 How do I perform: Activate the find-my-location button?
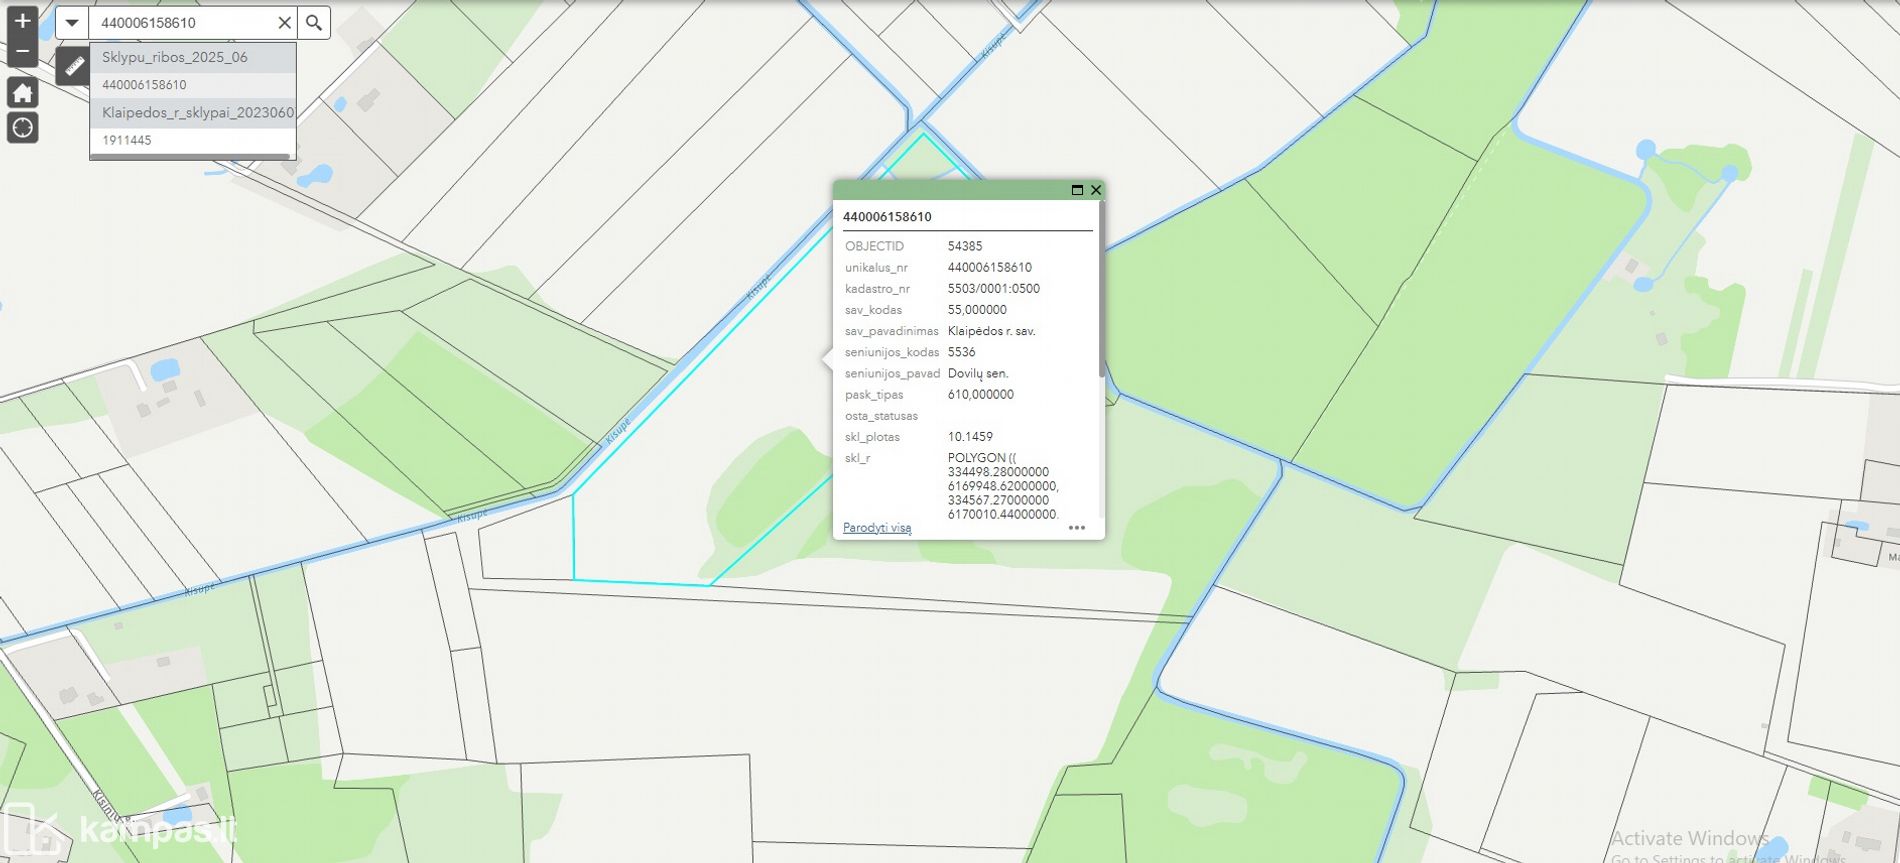(22, 128)
